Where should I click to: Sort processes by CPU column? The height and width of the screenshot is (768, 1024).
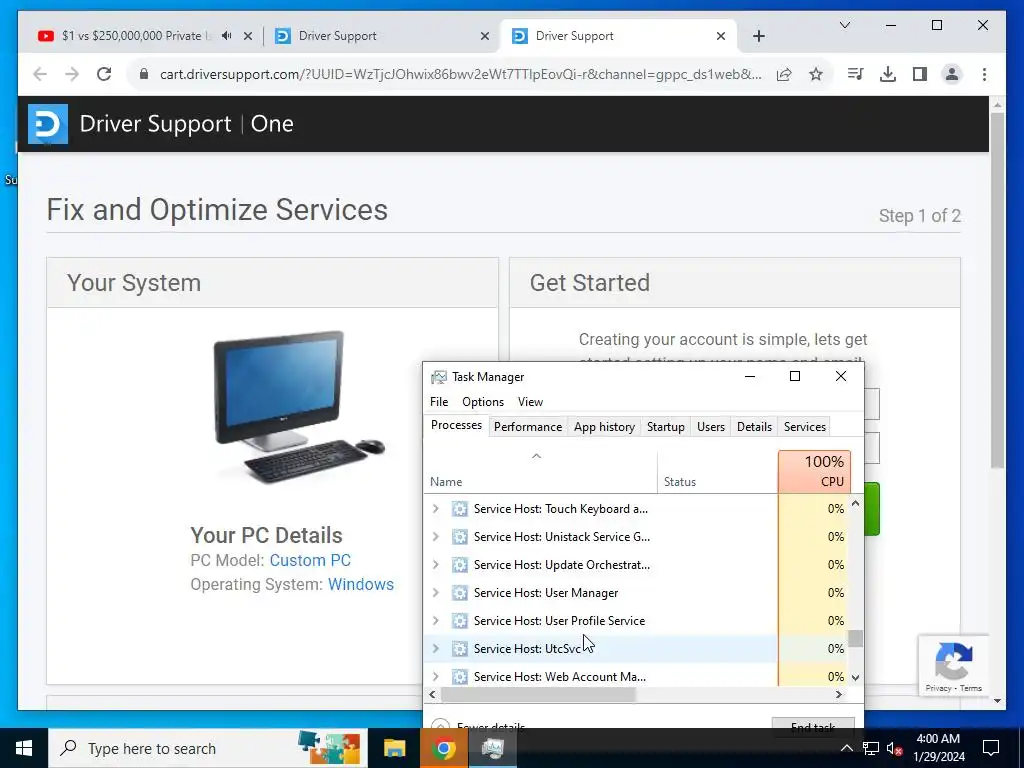pyautogui.click(x=814, y=472)
